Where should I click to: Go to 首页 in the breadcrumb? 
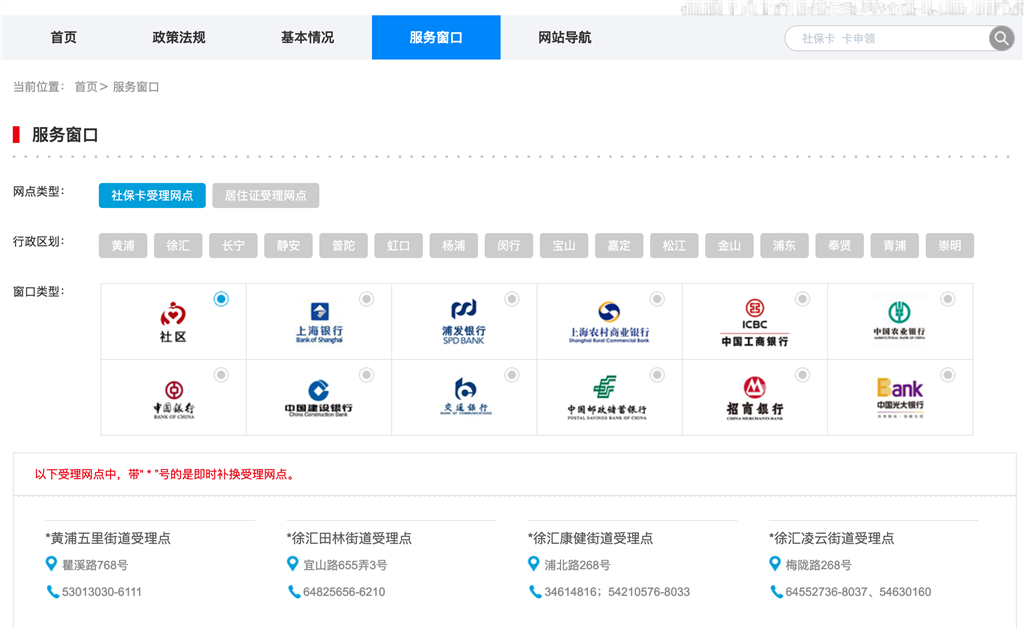[86, 87]
